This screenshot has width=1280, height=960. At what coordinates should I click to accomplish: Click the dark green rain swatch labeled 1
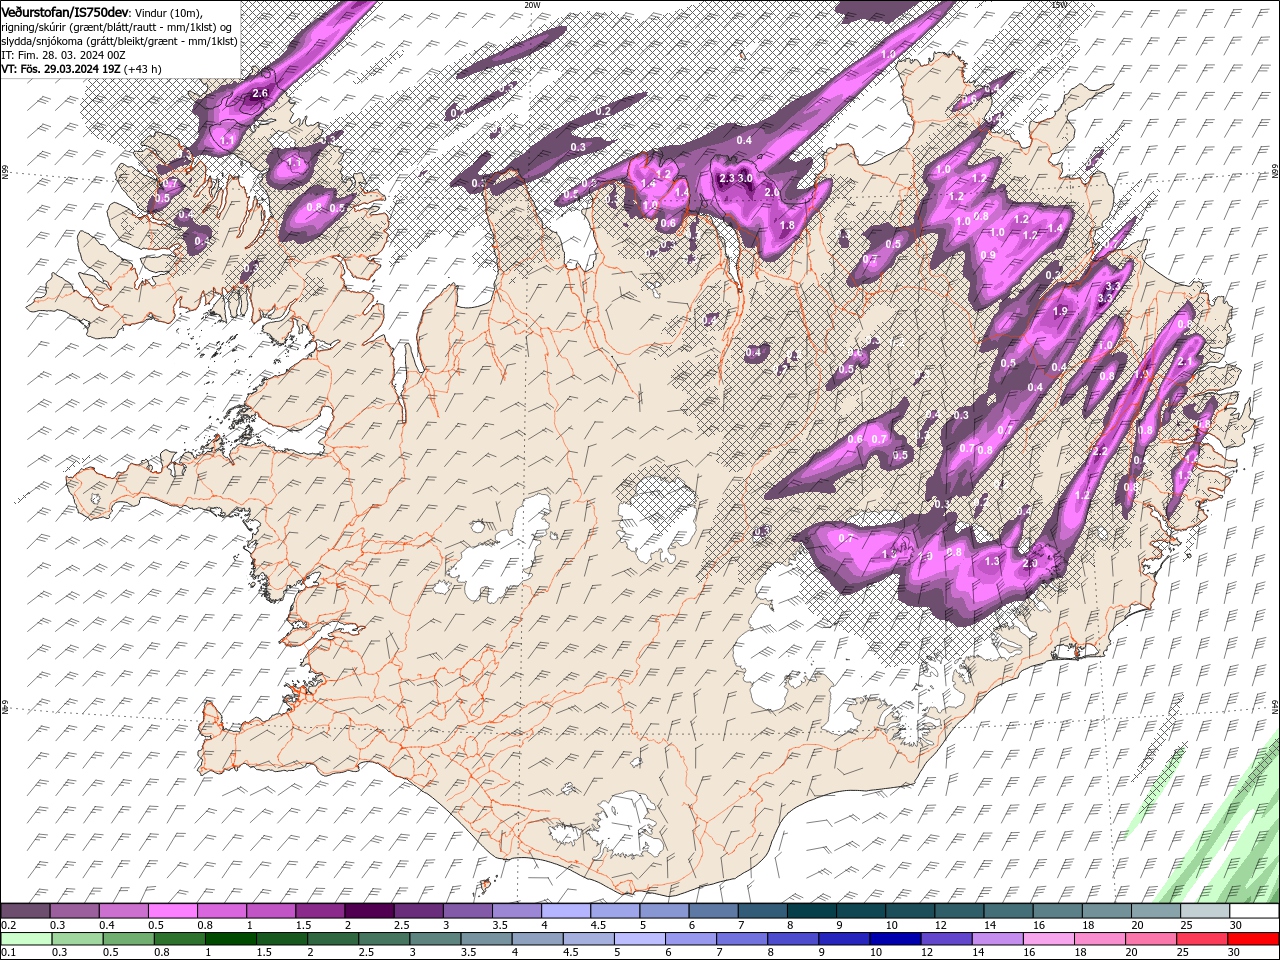click(232, 939)
